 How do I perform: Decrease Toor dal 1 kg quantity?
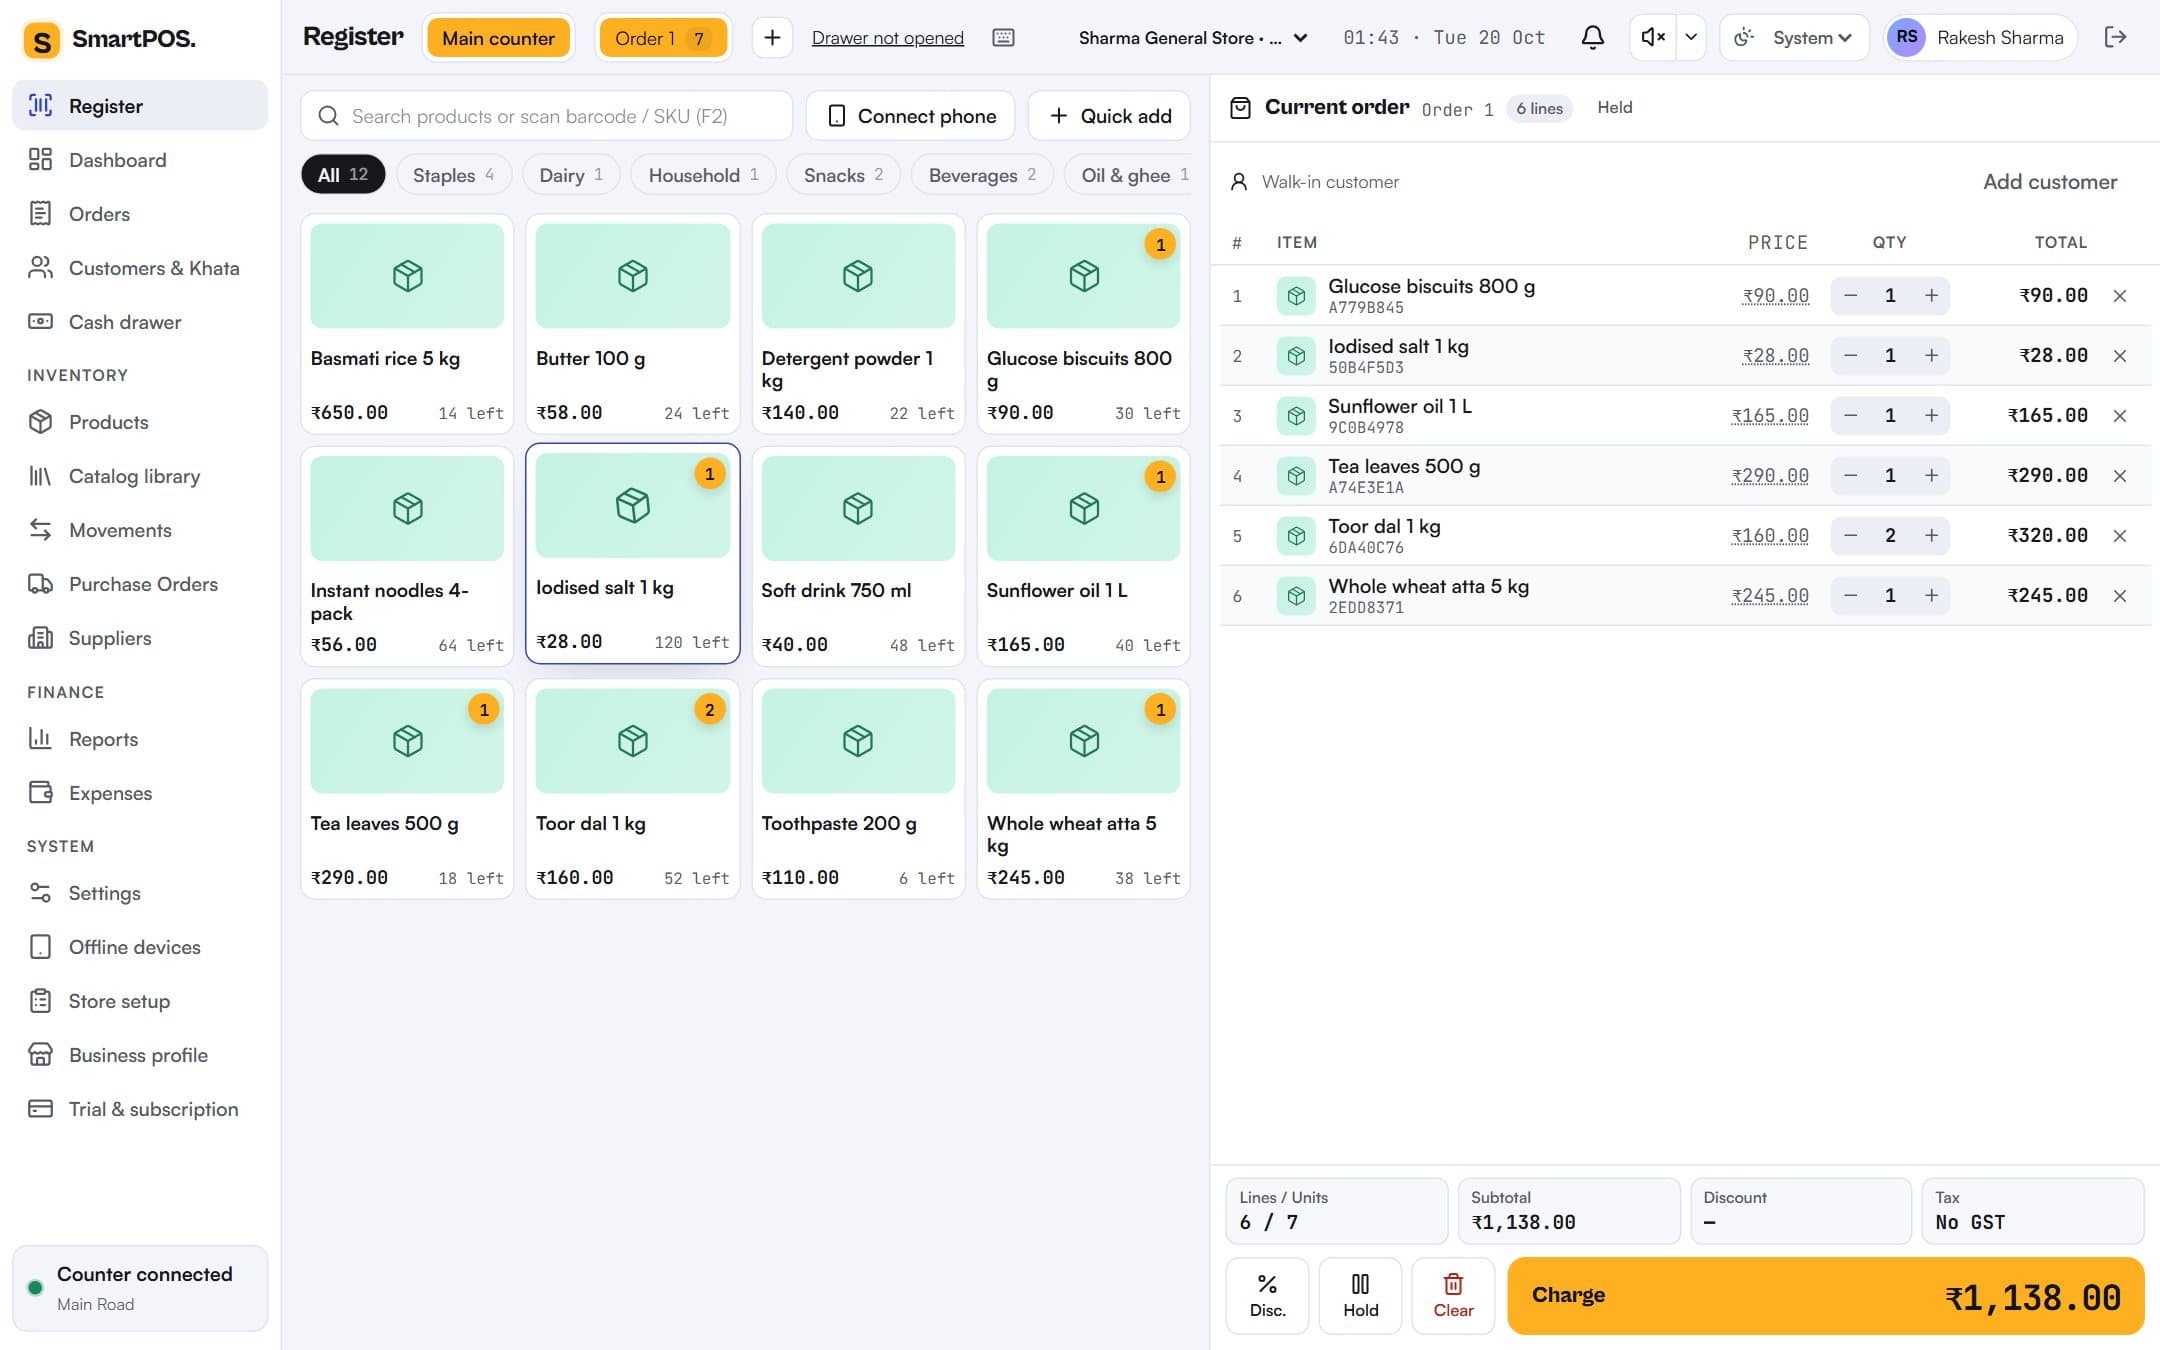point(1850,536)
